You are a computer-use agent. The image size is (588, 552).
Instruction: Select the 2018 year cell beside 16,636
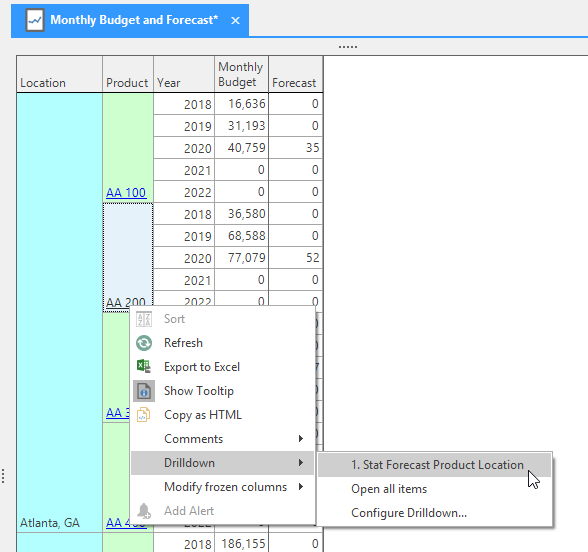tap(184, 104)
